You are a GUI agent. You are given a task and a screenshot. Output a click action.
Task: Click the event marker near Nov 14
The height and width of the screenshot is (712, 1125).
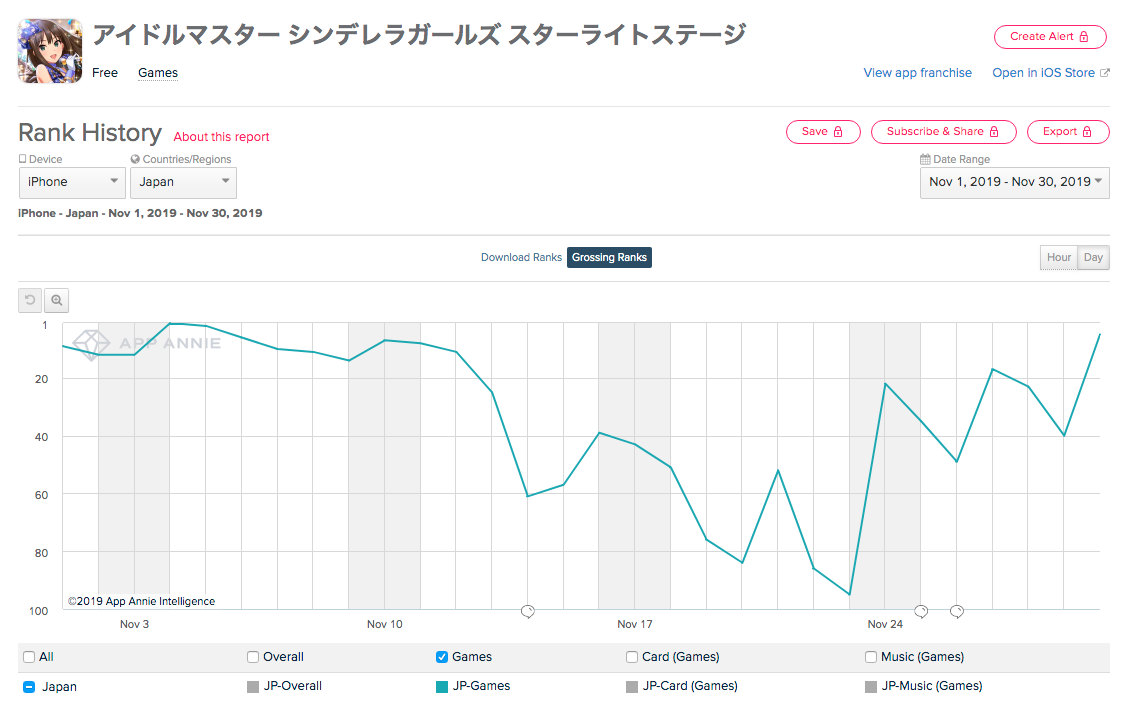(x=527, y=612)
